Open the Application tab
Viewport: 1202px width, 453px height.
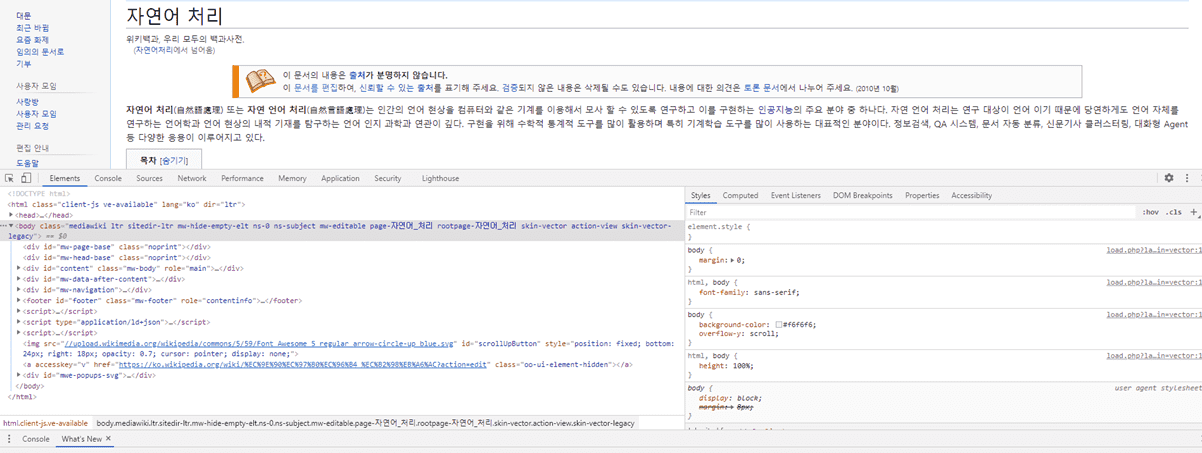[x=340, y=178]
